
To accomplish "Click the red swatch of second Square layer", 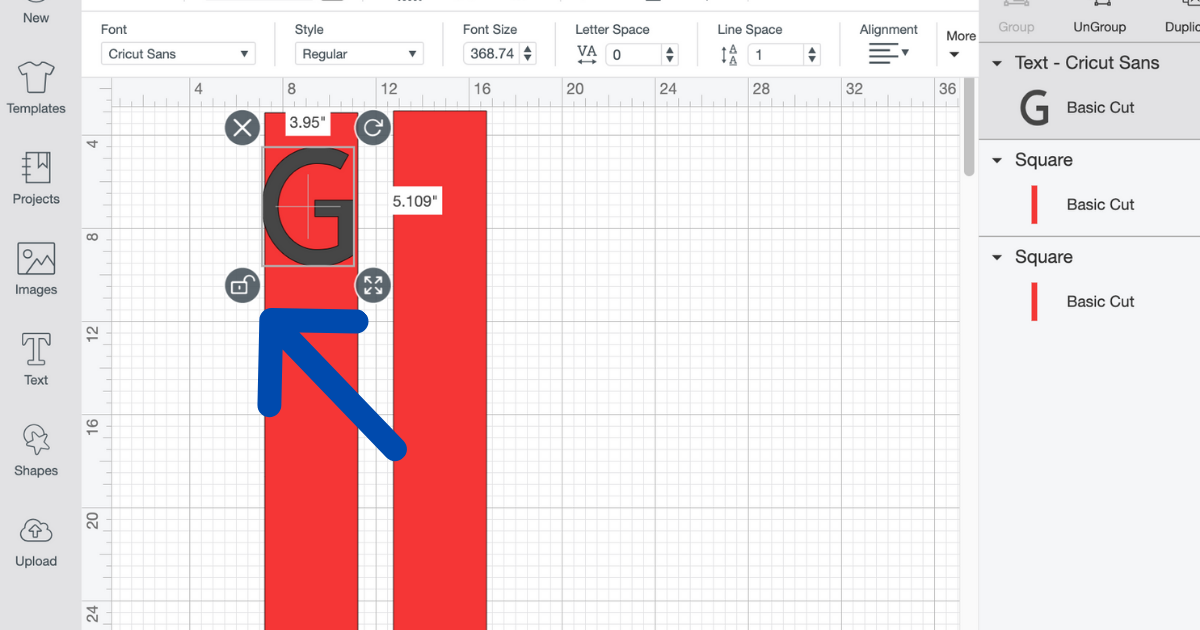I will [x=1034, y=301].
